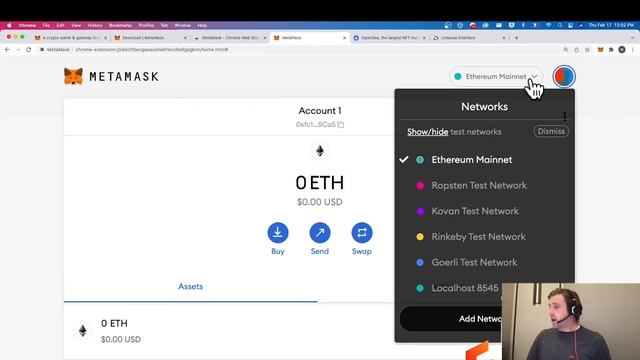640x360 pixels.
Task: Click the Send arrow button
Action: pos(320,233)
